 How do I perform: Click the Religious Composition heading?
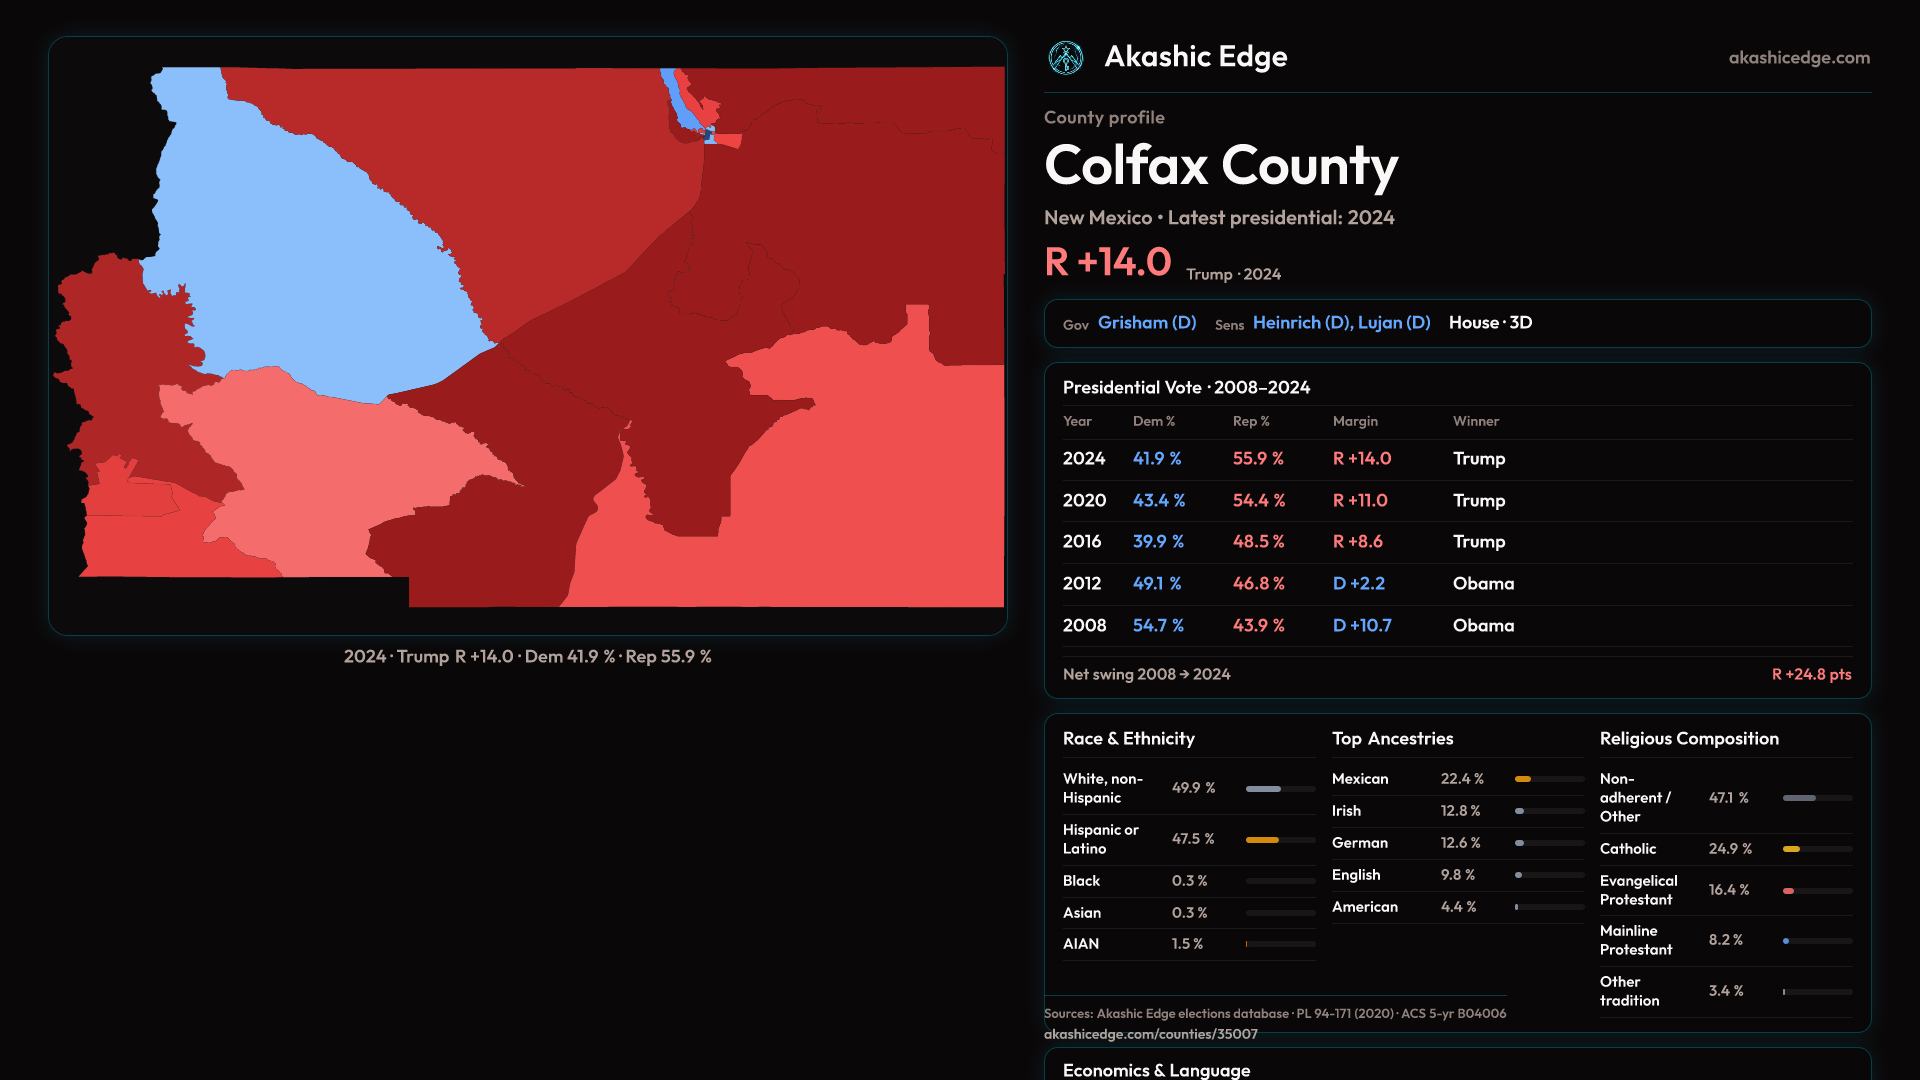coord(1688,739)
